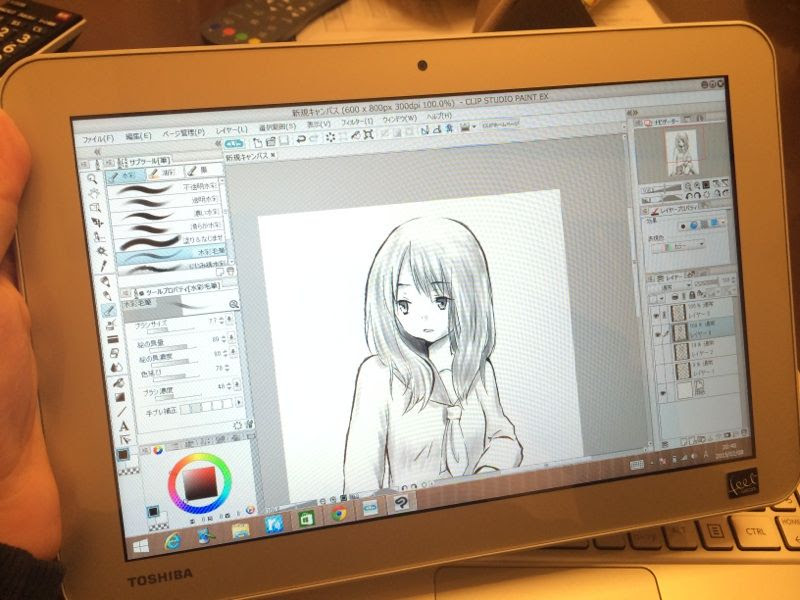Screen dimensions: 800x600
Task: Toggle the border effect circle icon
Action: click(684, 226)
